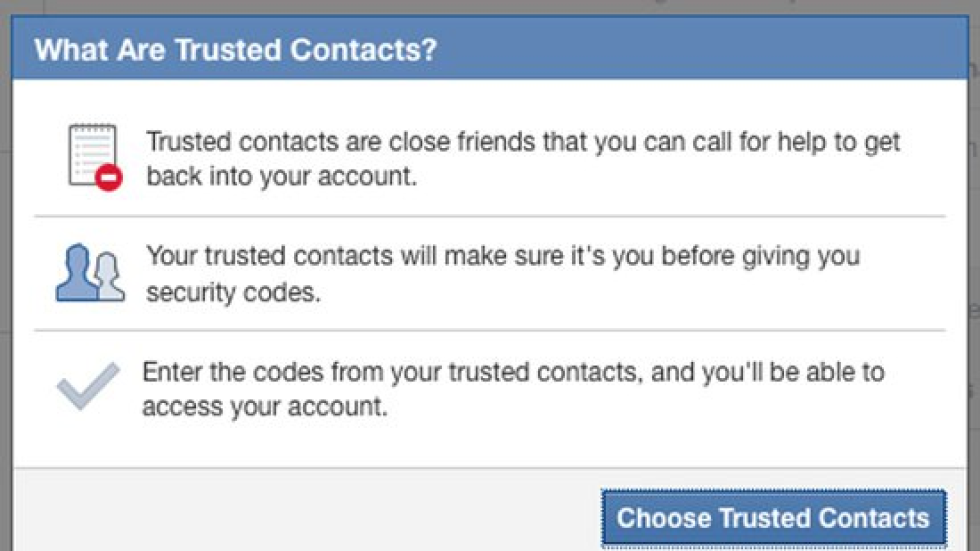This screenshot has width=980, height=551.
Task: Click the notepad icon with red badge
Action: (93, 156)
